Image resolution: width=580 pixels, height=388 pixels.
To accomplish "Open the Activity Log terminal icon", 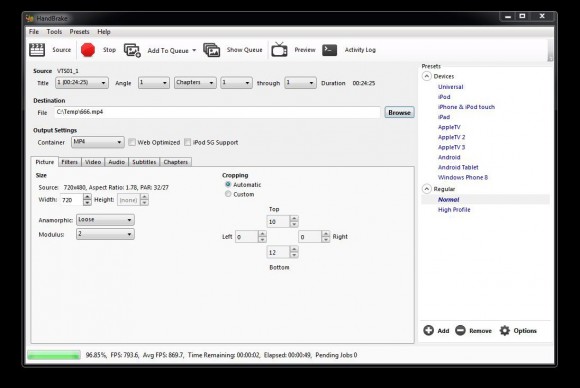I will (x=330, y=50).
